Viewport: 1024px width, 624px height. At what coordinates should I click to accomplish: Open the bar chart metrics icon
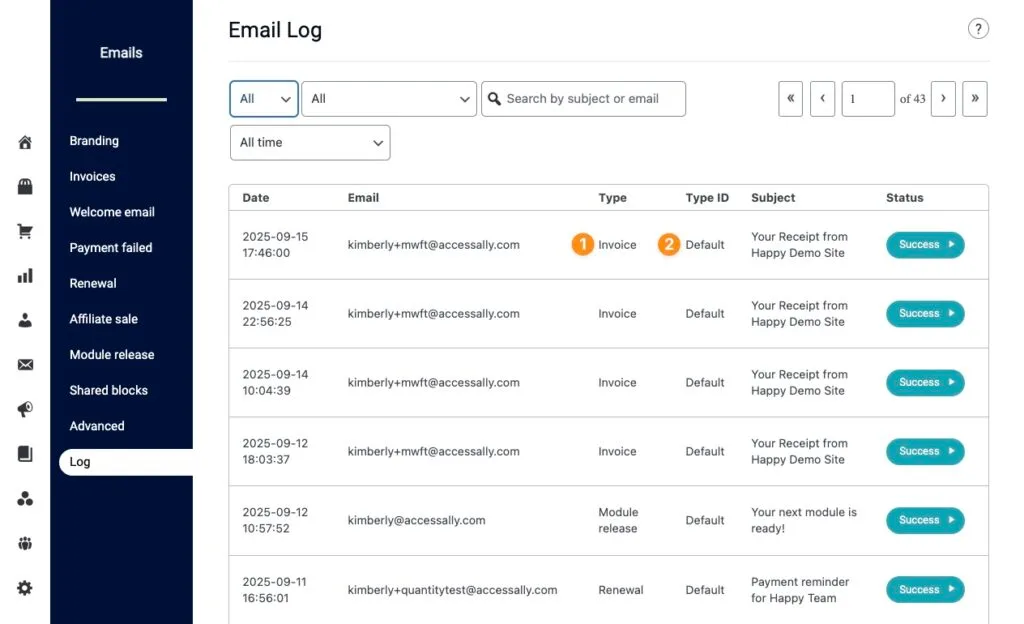coord(25,276)
